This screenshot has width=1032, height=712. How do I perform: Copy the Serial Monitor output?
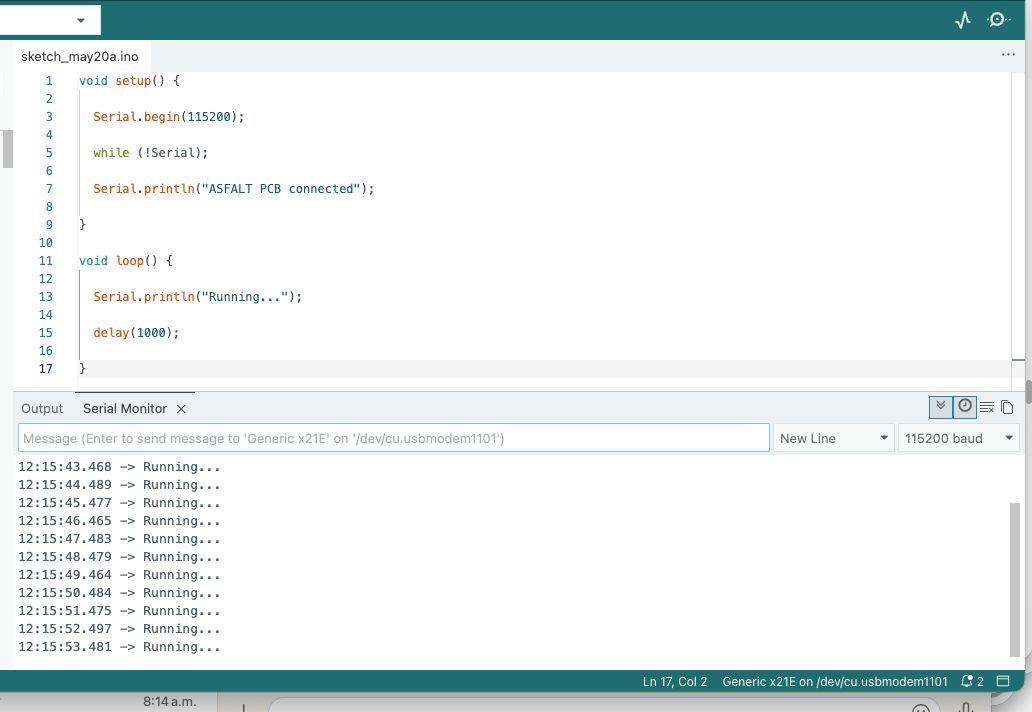[1007, 407]
